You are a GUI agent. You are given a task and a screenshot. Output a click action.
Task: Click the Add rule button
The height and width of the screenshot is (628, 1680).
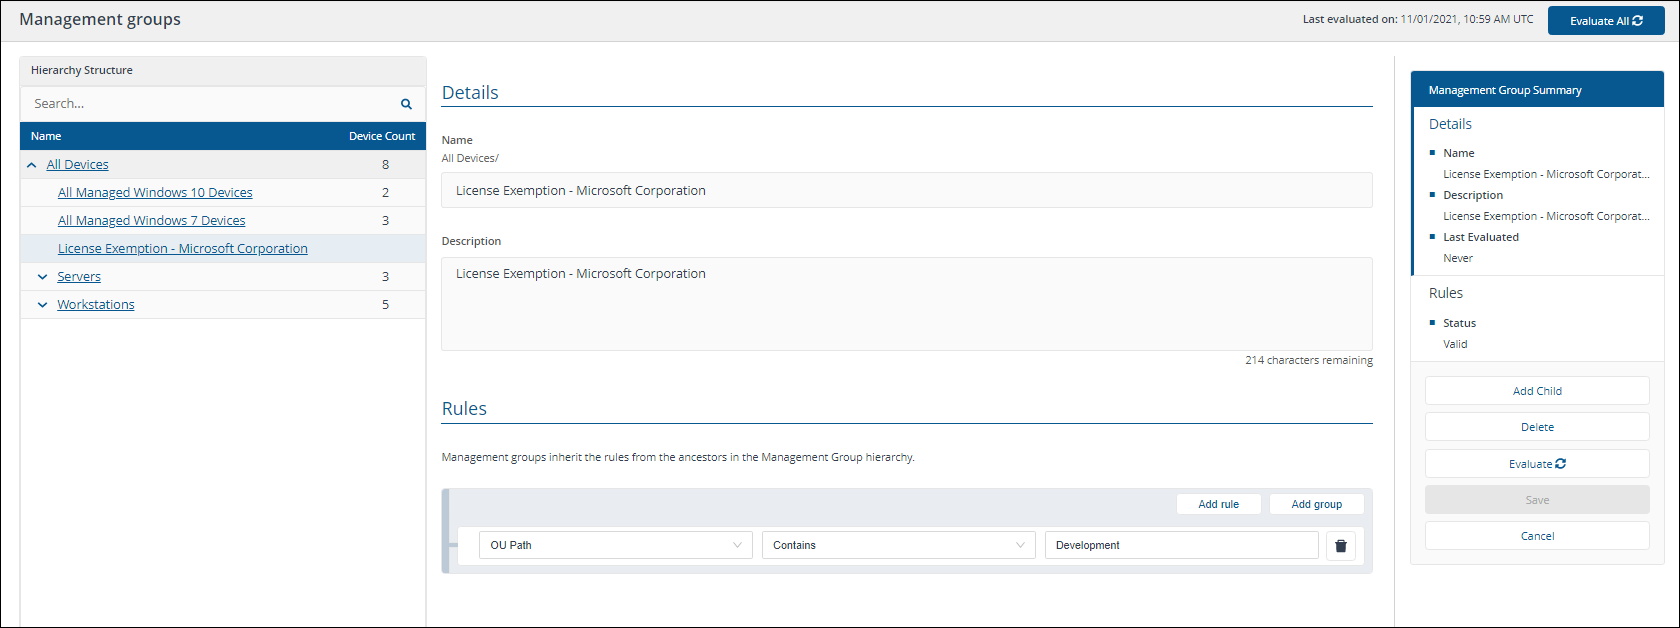coord(1218,505)
